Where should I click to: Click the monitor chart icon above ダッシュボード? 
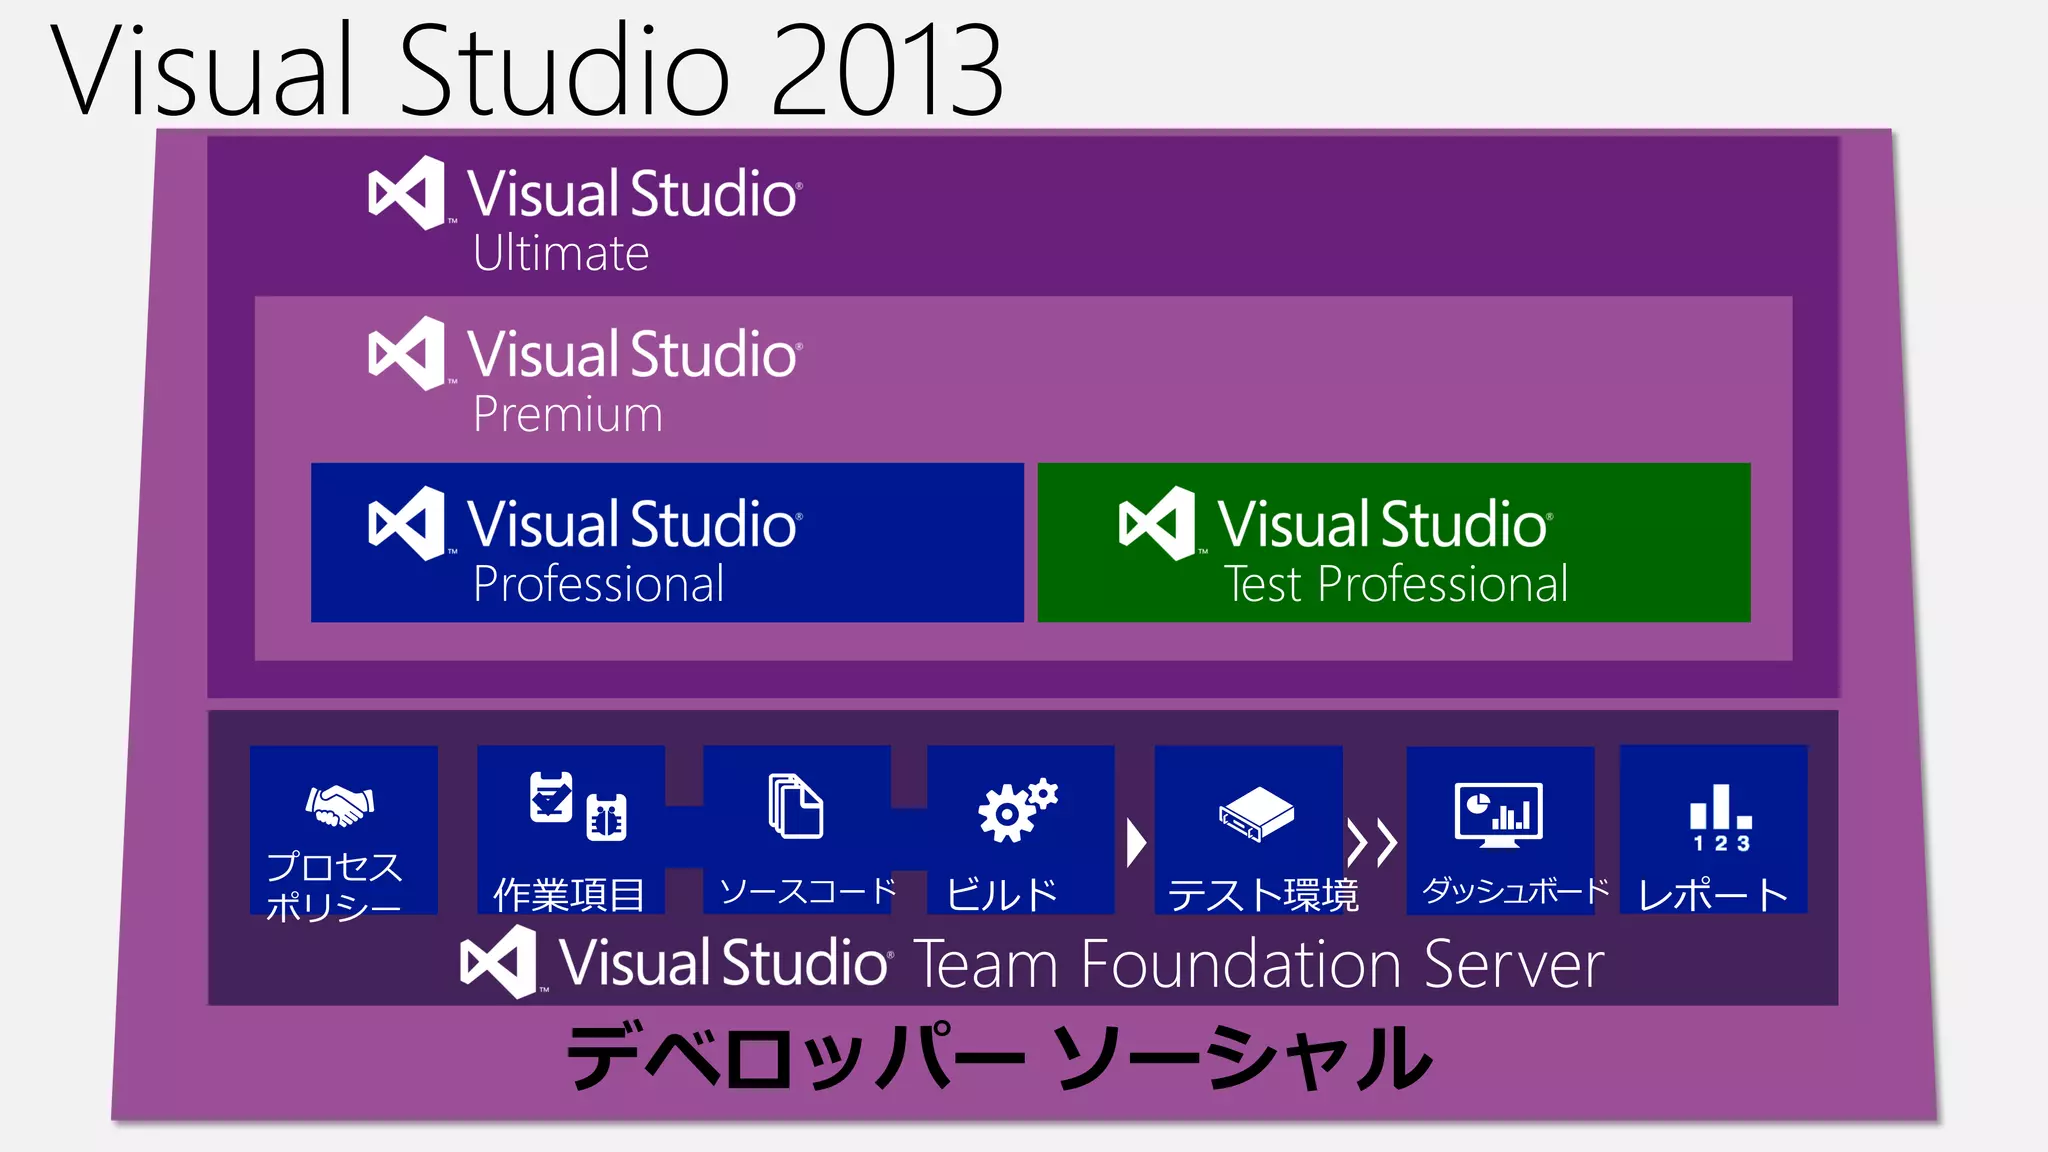[1499, 815]
